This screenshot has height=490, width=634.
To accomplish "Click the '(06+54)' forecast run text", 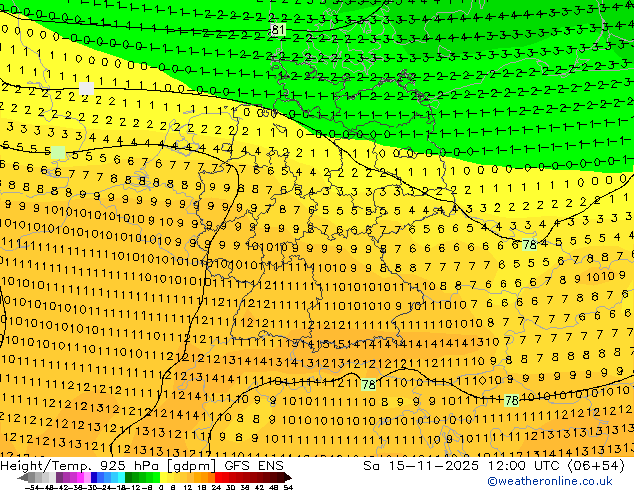I will (597, 465).
